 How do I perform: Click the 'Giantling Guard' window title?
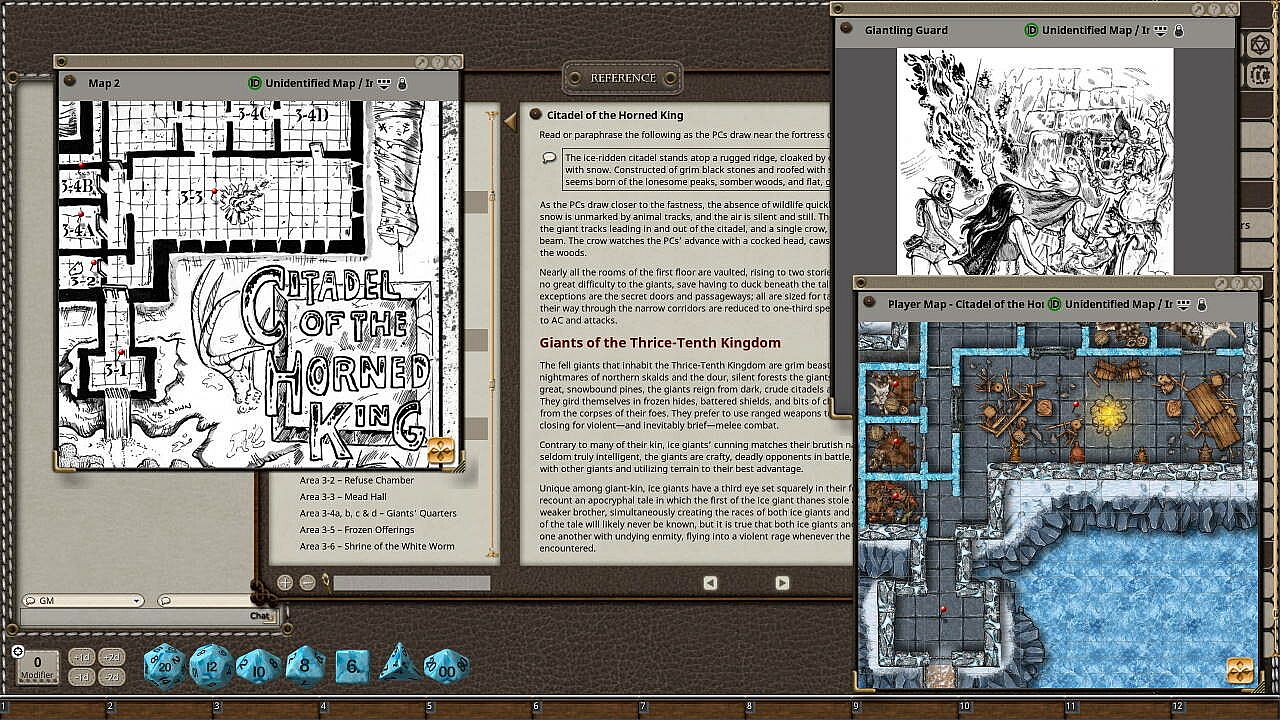pos(906,31)
